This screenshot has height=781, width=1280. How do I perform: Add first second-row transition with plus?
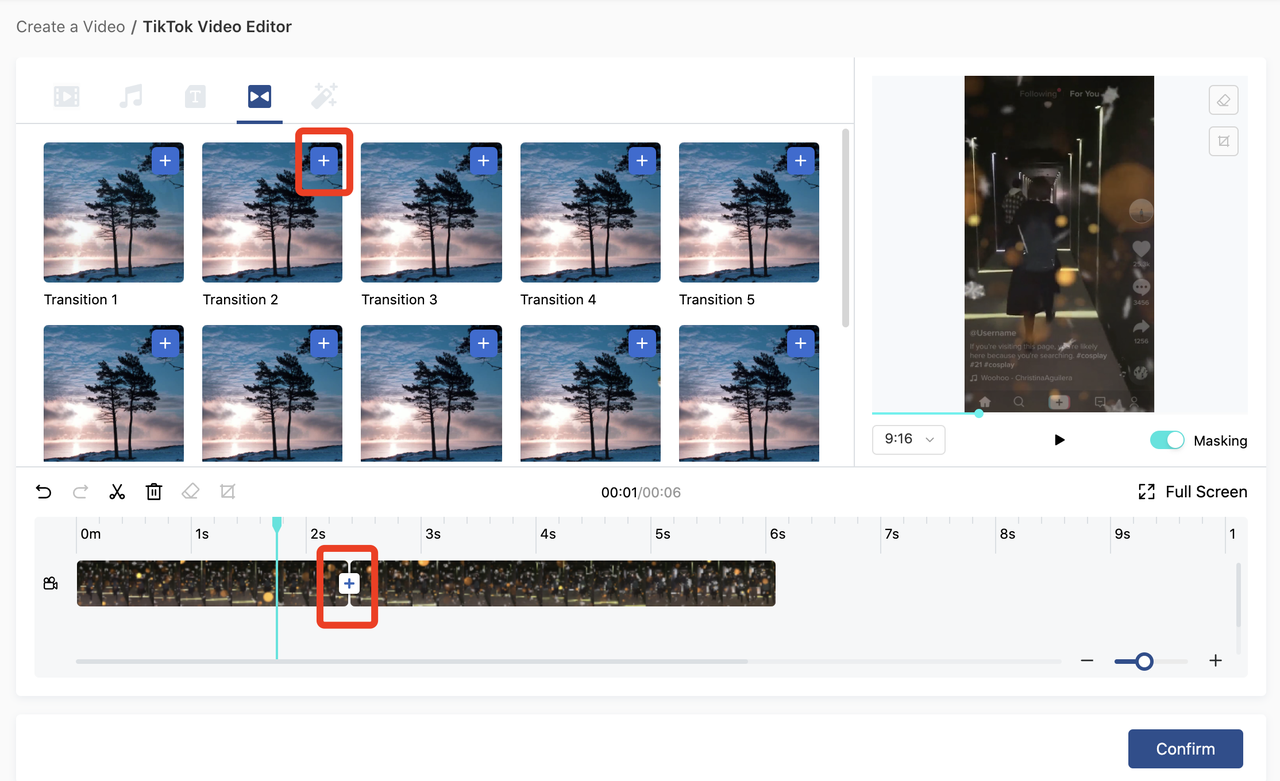(165, 344)
